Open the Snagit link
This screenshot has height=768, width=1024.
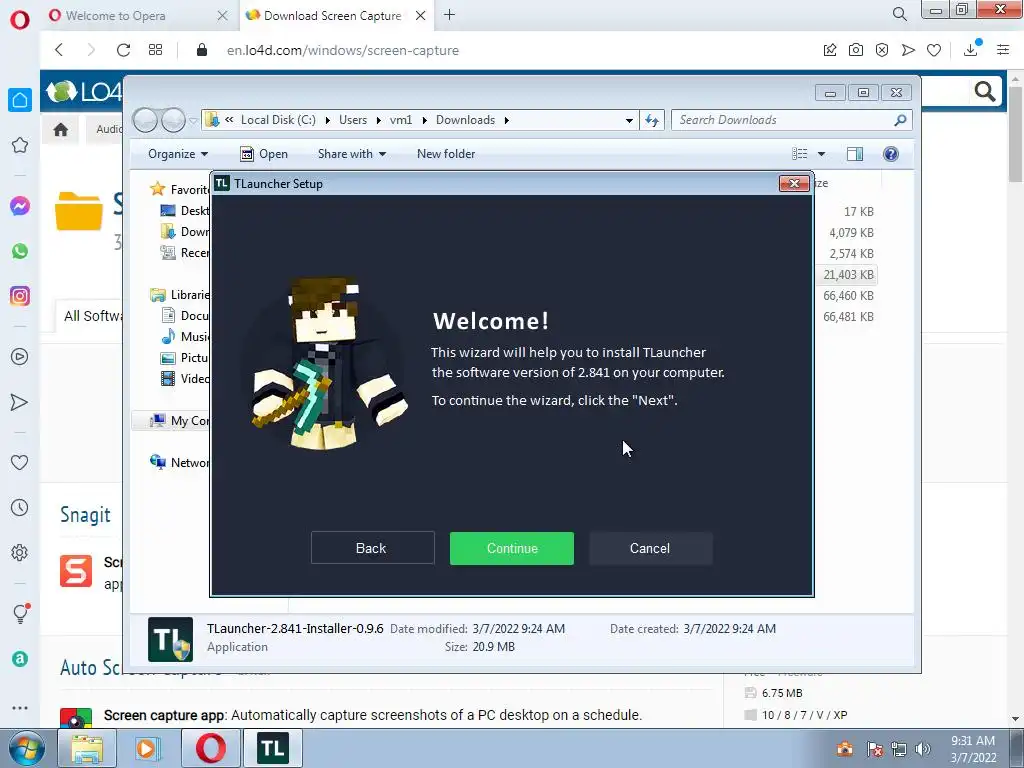(x=85, y=515)
